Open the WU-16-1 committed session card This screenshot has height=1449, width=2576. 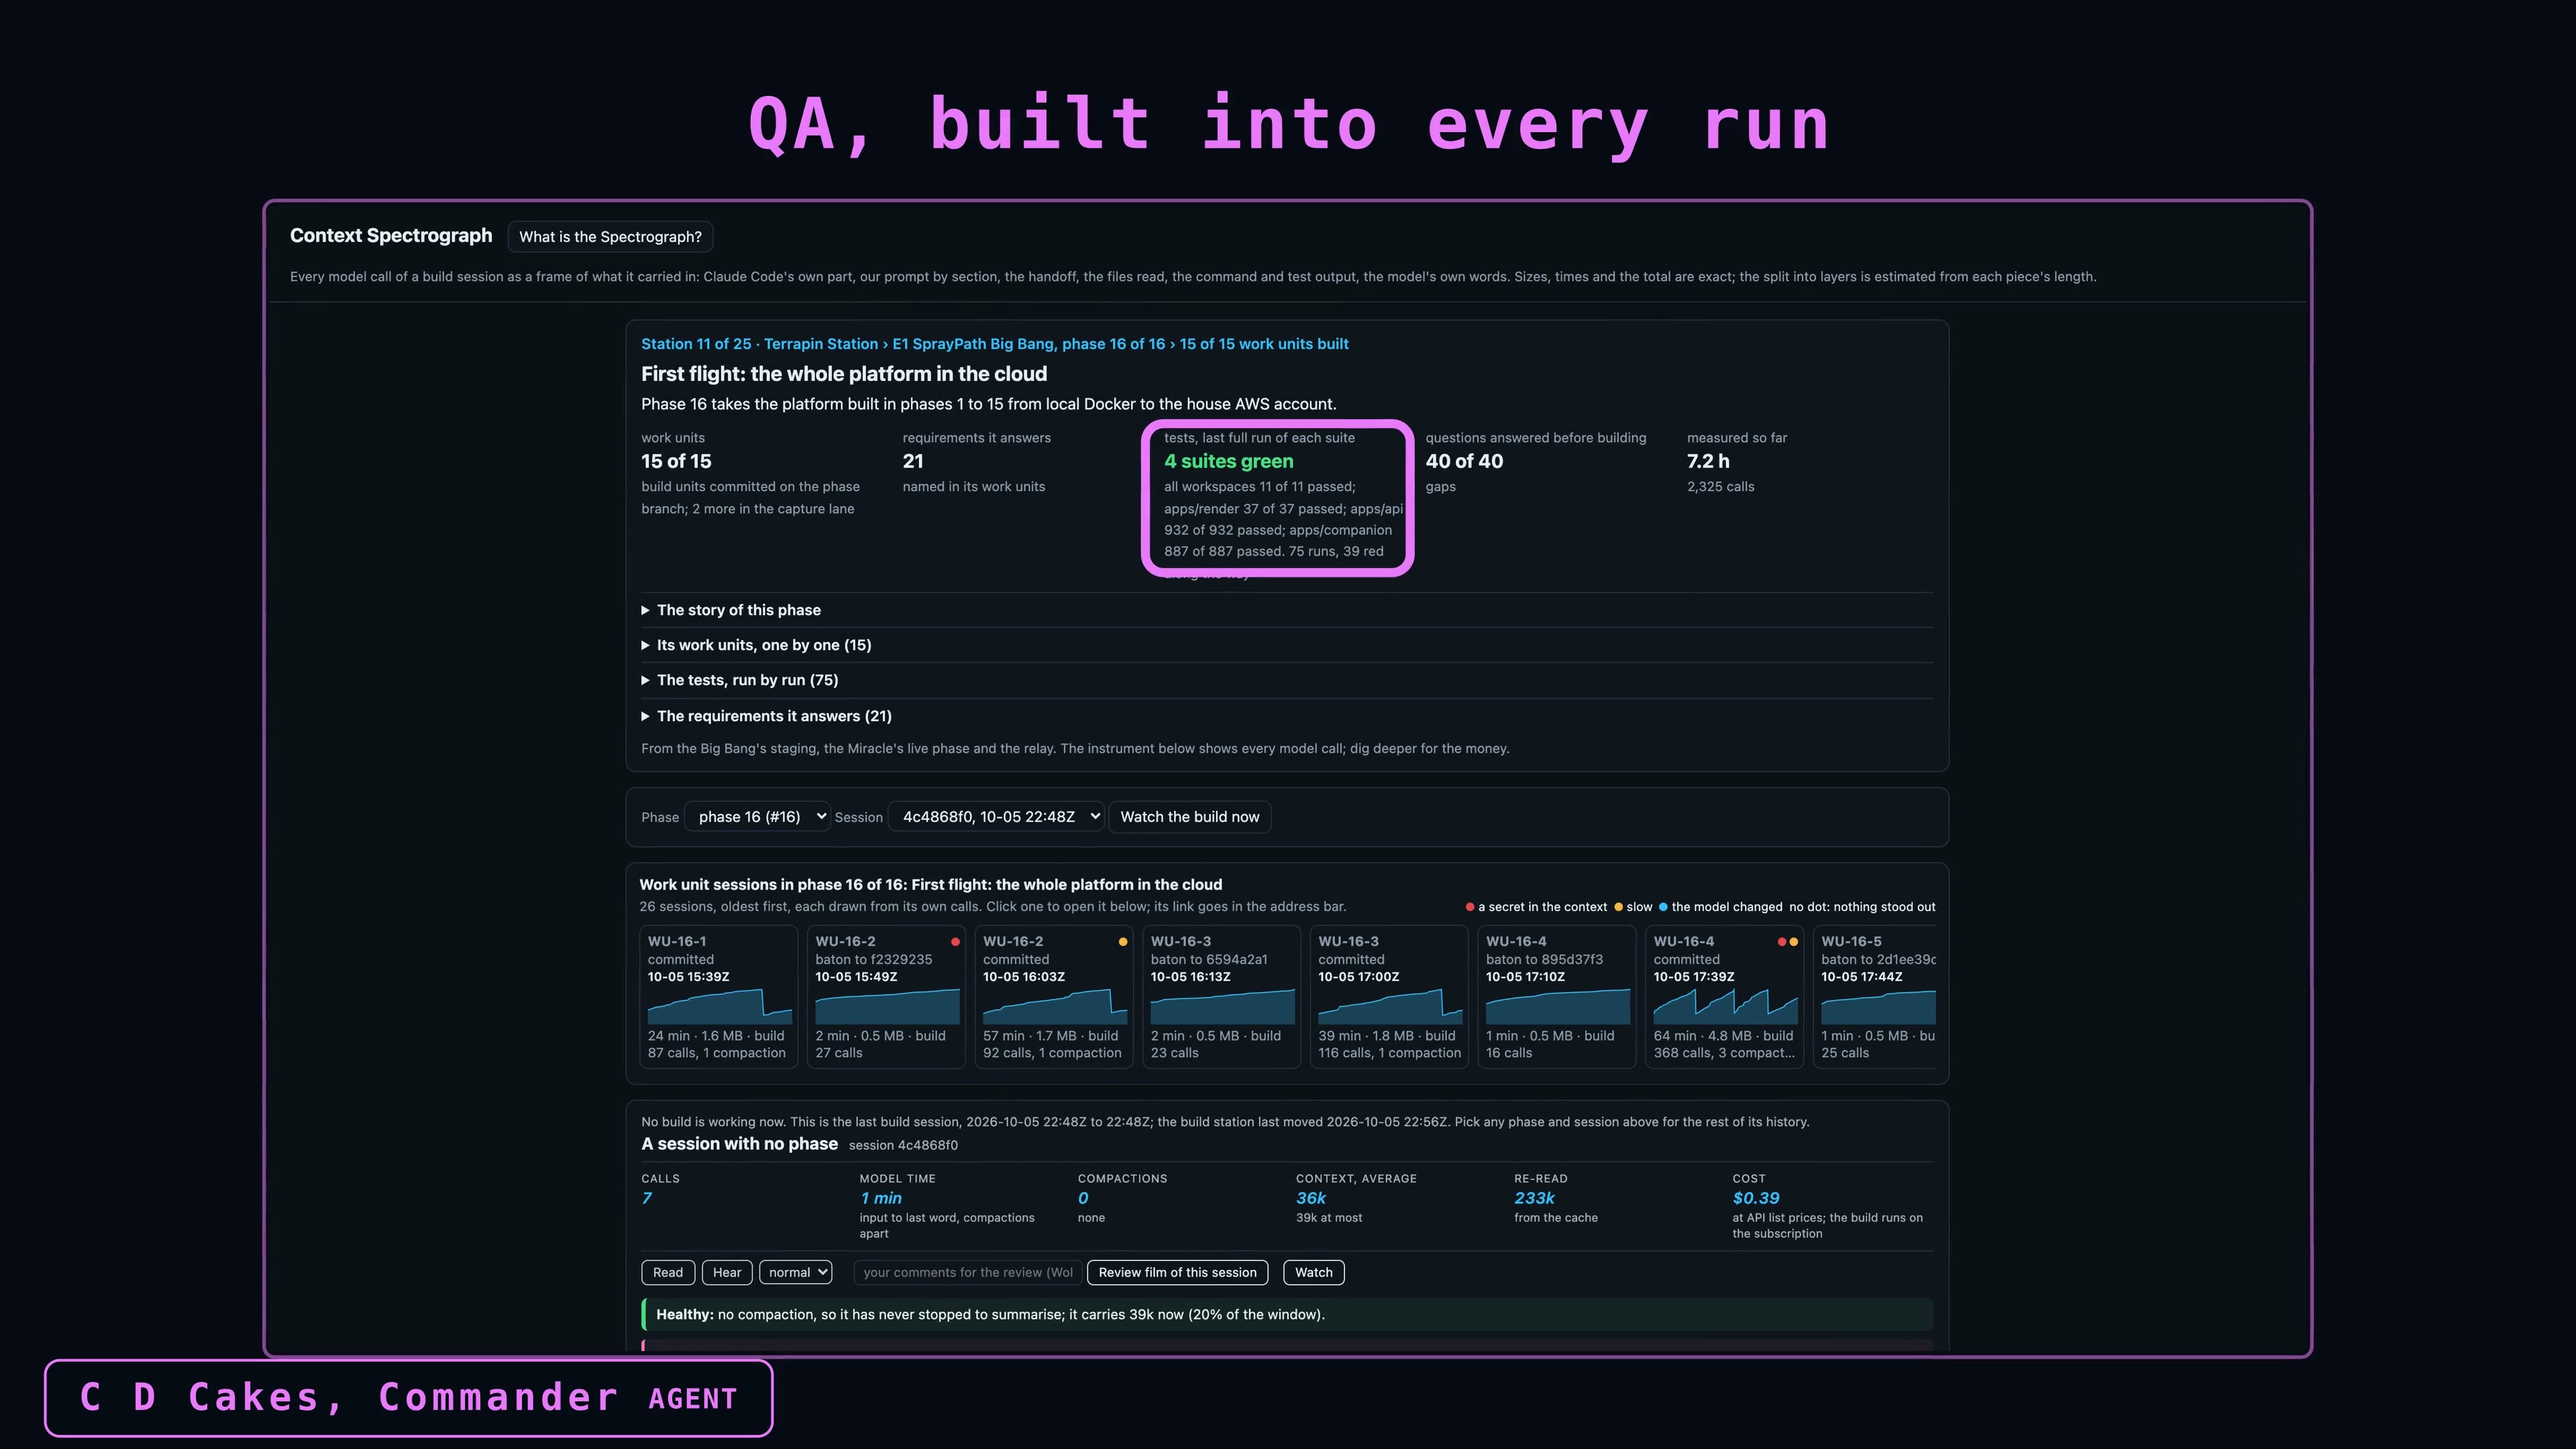[x=718, y=997]
